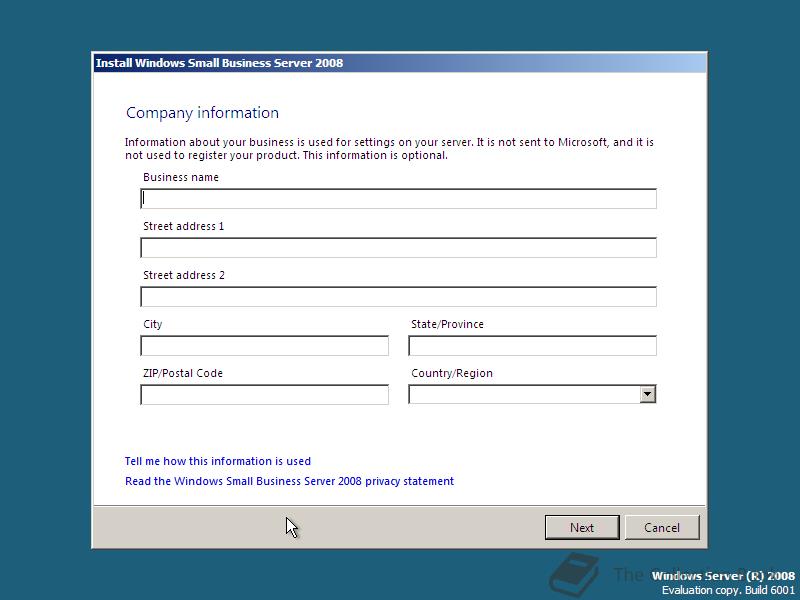This screenshot has height=600, width=800.
Task: Click the 'Install Windows Small Business Server 2008' title
Action: 219,63
